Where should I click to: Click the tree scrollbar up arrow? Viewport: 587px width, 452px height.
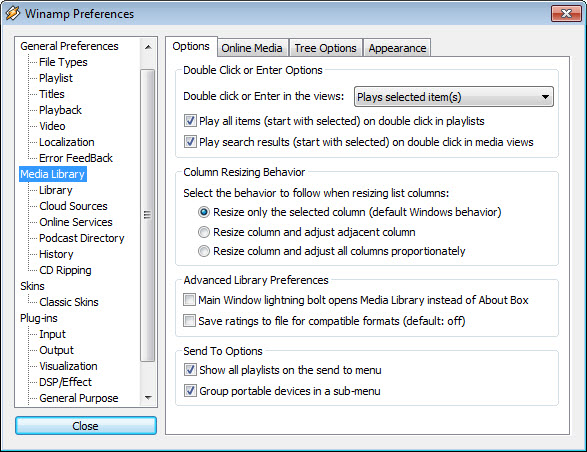(148, 47)
